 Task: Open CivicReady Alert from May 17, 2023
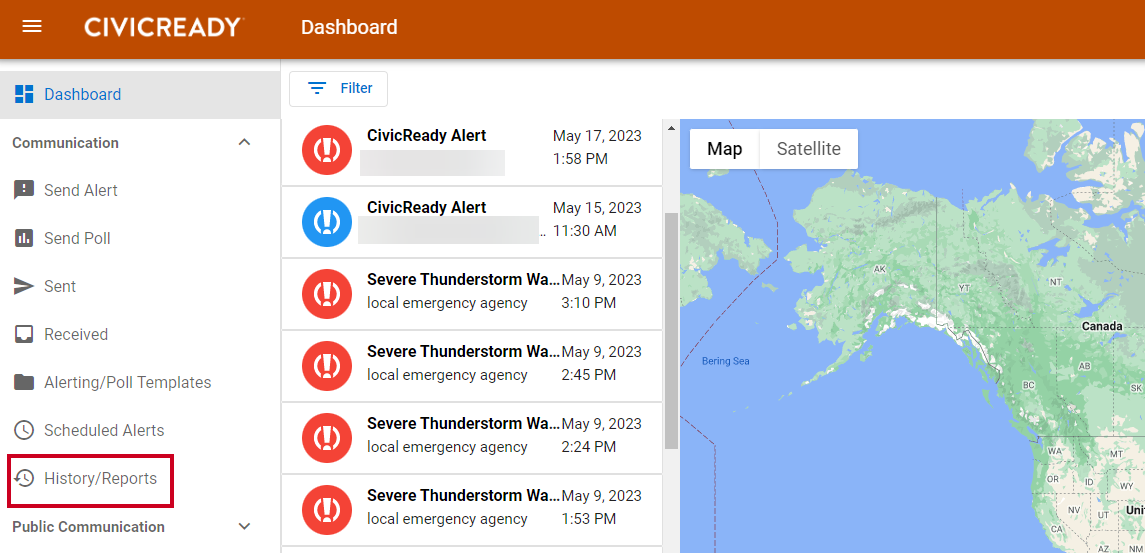(472, 150)
